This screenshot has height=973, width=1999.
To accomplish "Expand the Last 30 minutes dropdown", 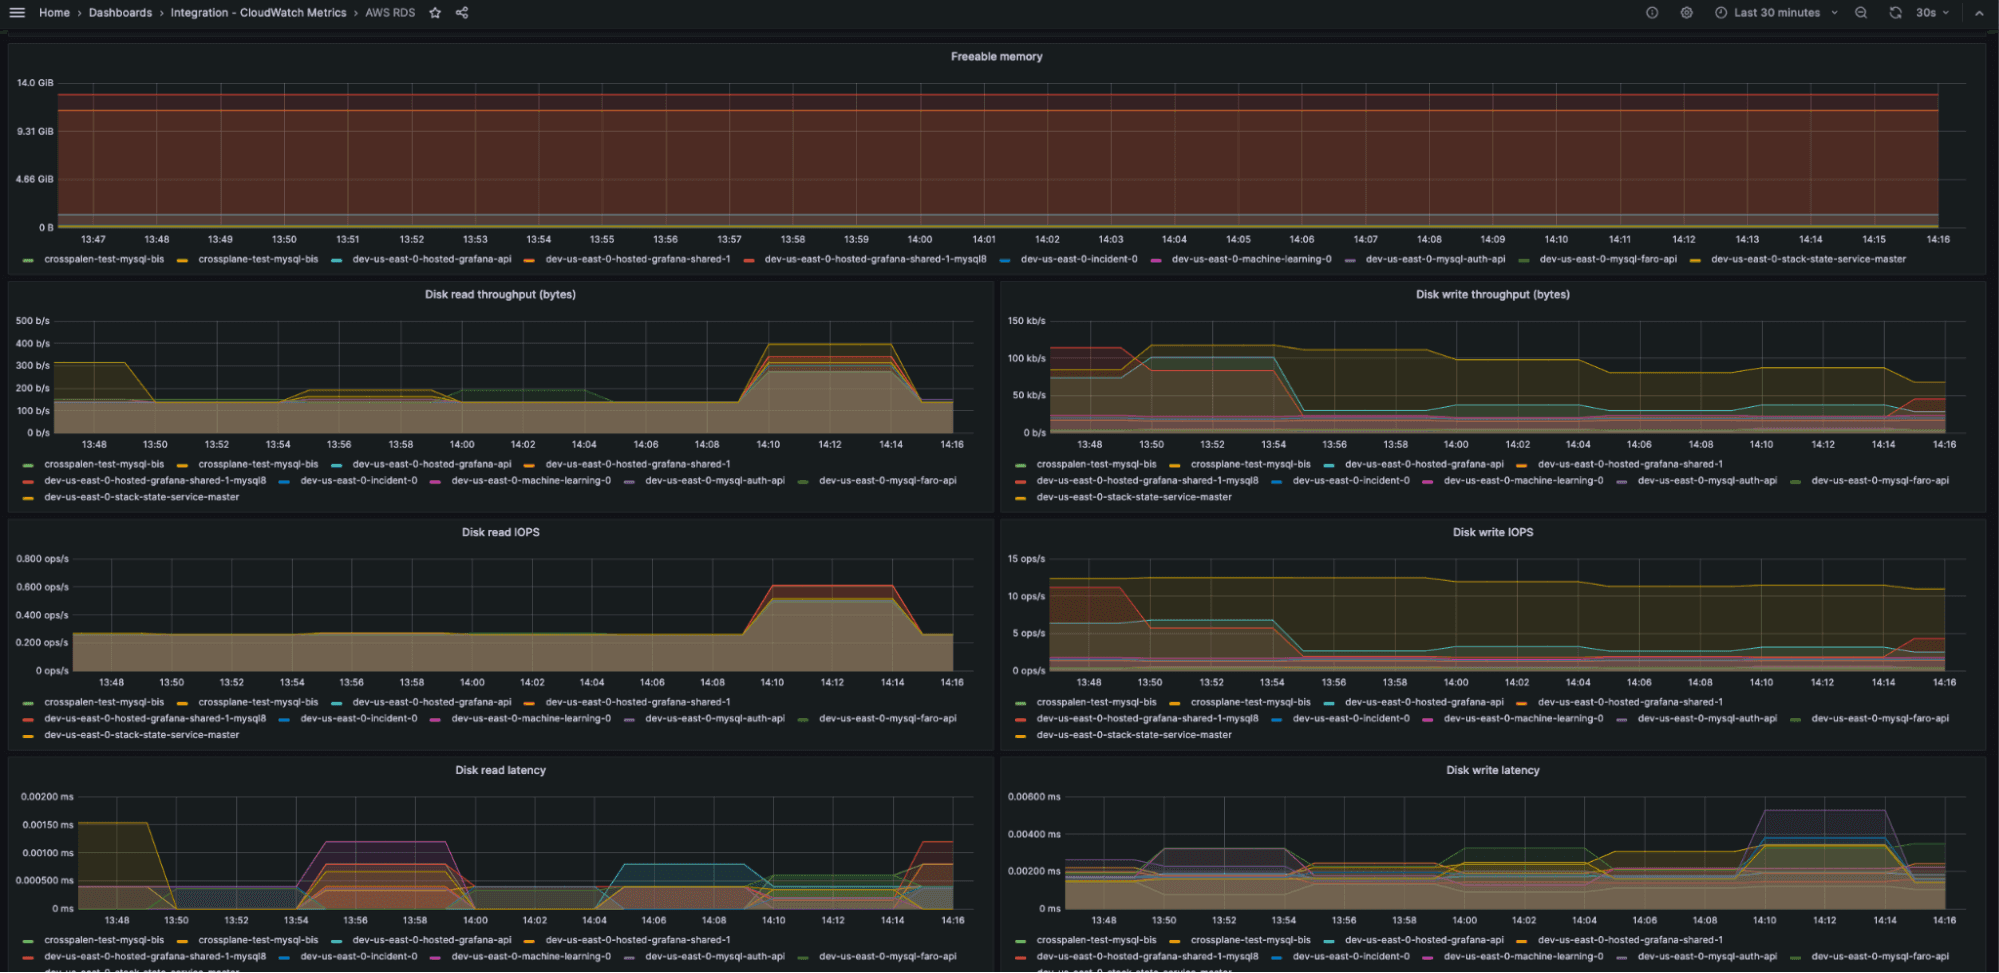I will tap(1780, 12).
